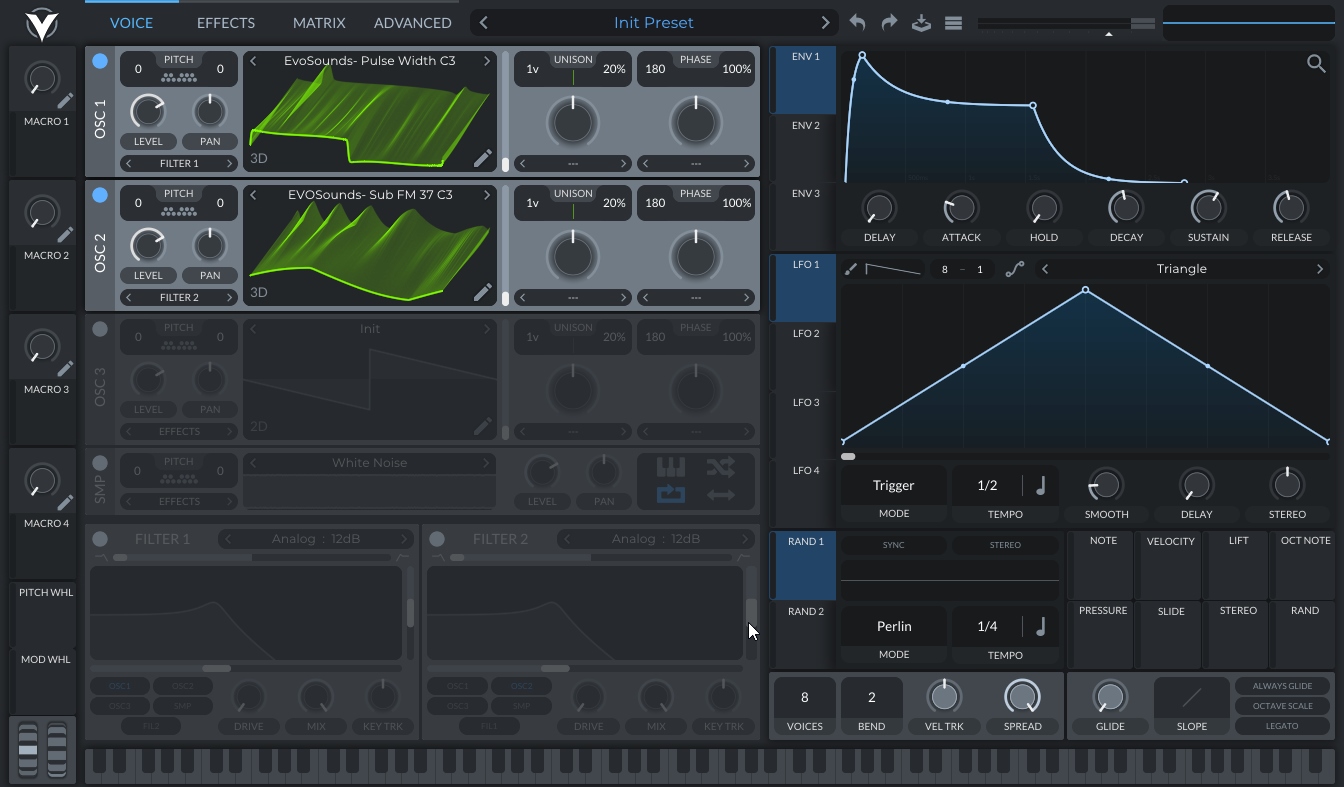Edit OSC 1 wavetable with pencil icon
The height and width of the screenshot is (787, 1344).
pyautogui.click(x=483, y=158)
